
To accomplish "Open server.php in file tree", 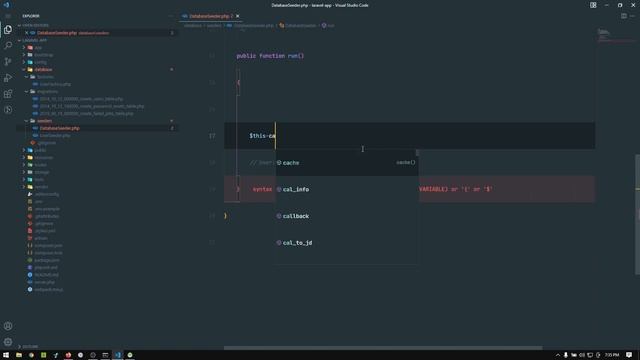I will point(44,282).
